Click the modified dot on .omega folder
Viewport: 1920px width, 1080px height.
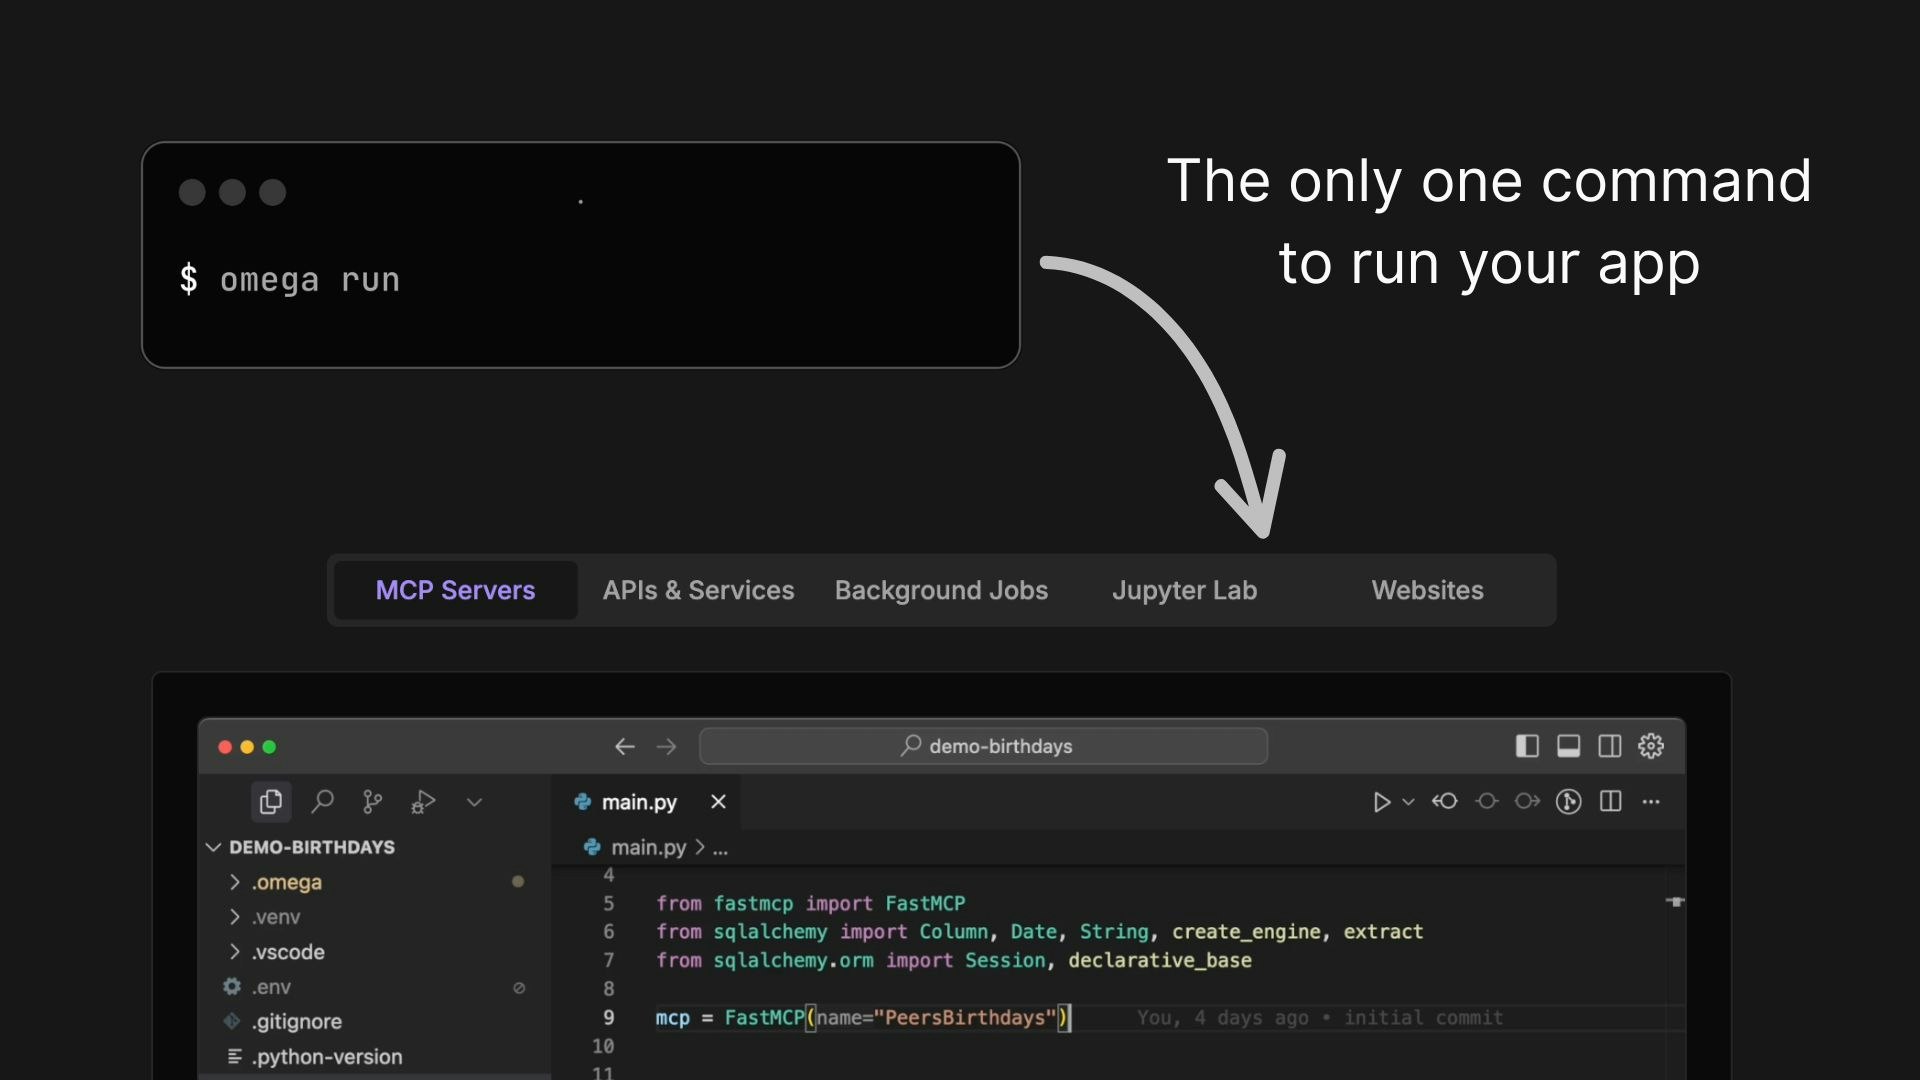[518, 881]
